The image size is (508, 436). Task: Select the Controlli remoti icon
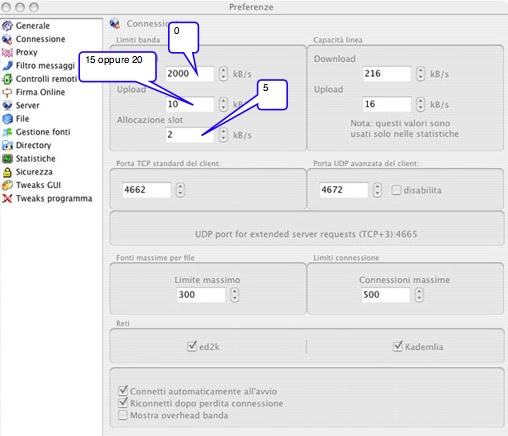coord(7,79)
